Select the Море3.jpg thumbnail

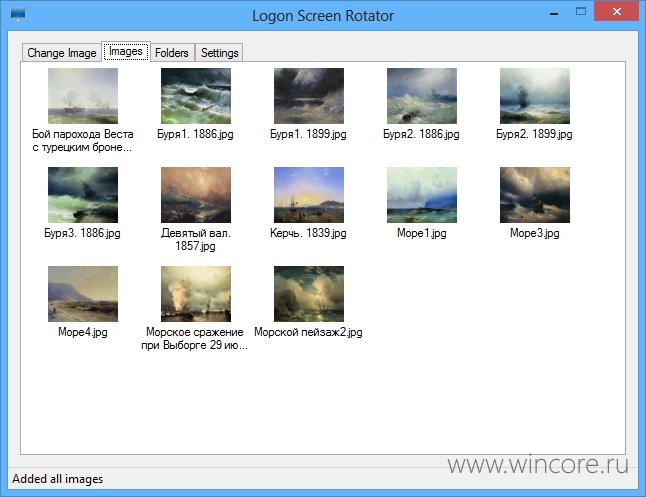(x=535, y=195)
